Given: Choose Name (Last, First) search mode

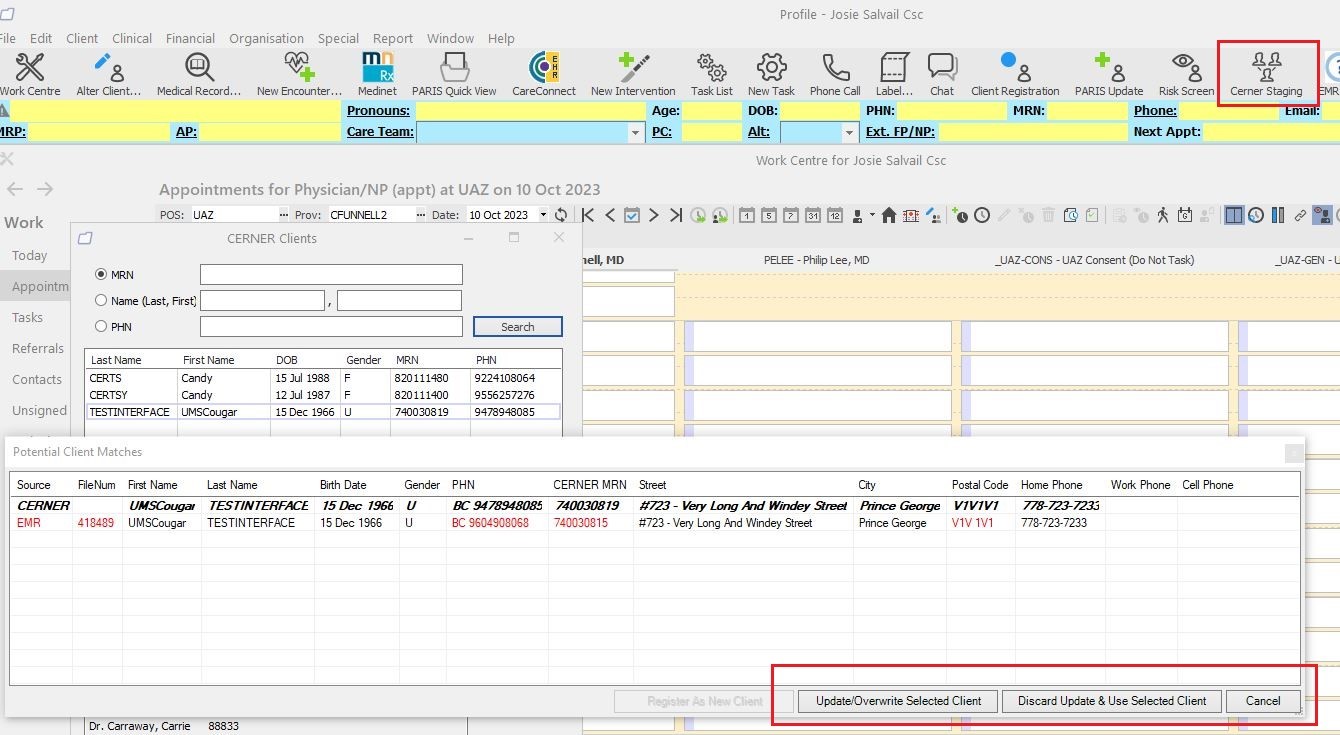Looking at the screenshot, I should coord(100,300).
